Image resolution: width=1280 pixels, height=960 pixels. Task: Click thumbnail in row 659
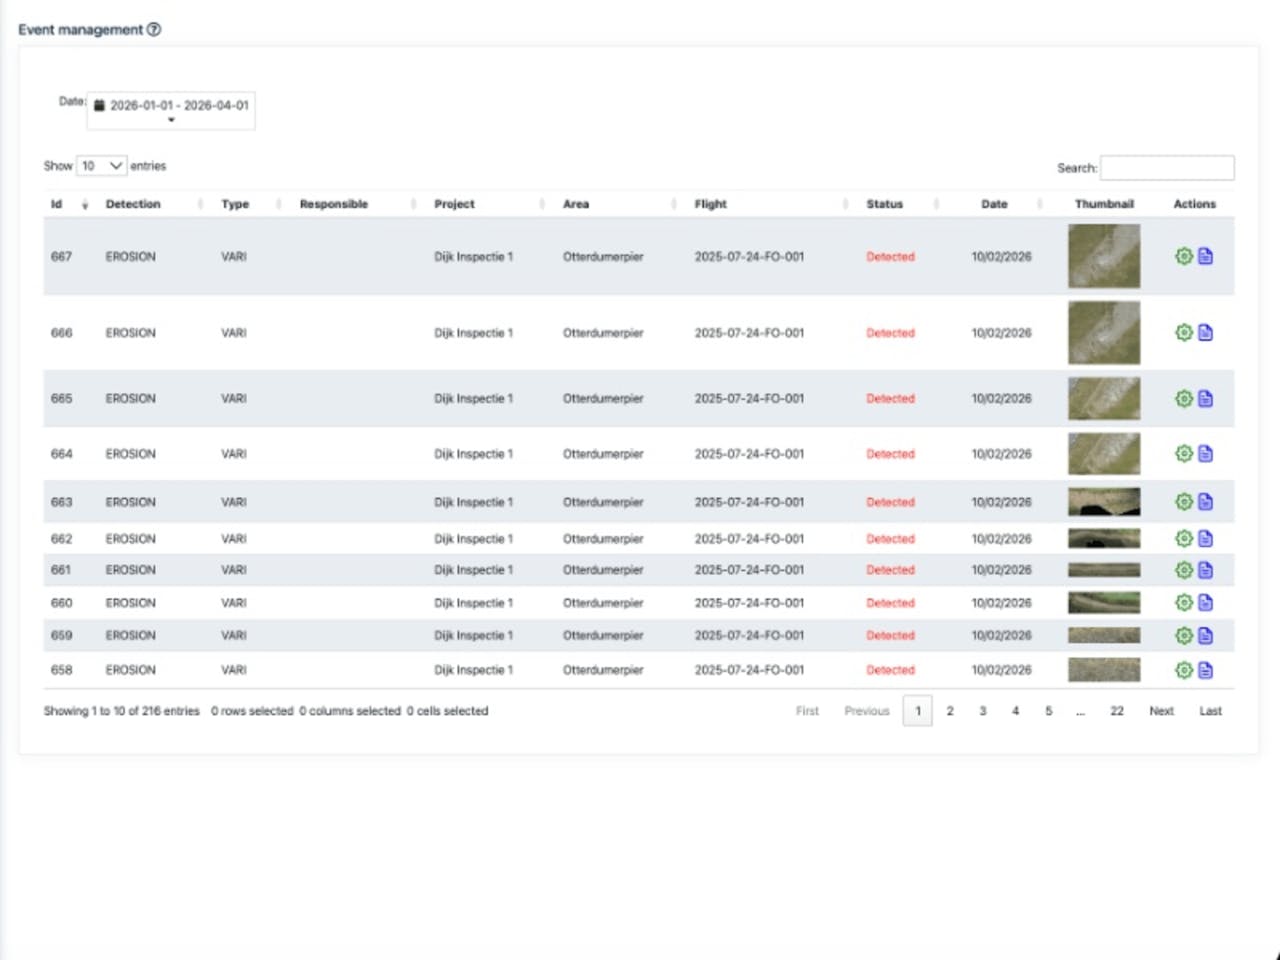pyautogui.click(x=1104, y=635)
